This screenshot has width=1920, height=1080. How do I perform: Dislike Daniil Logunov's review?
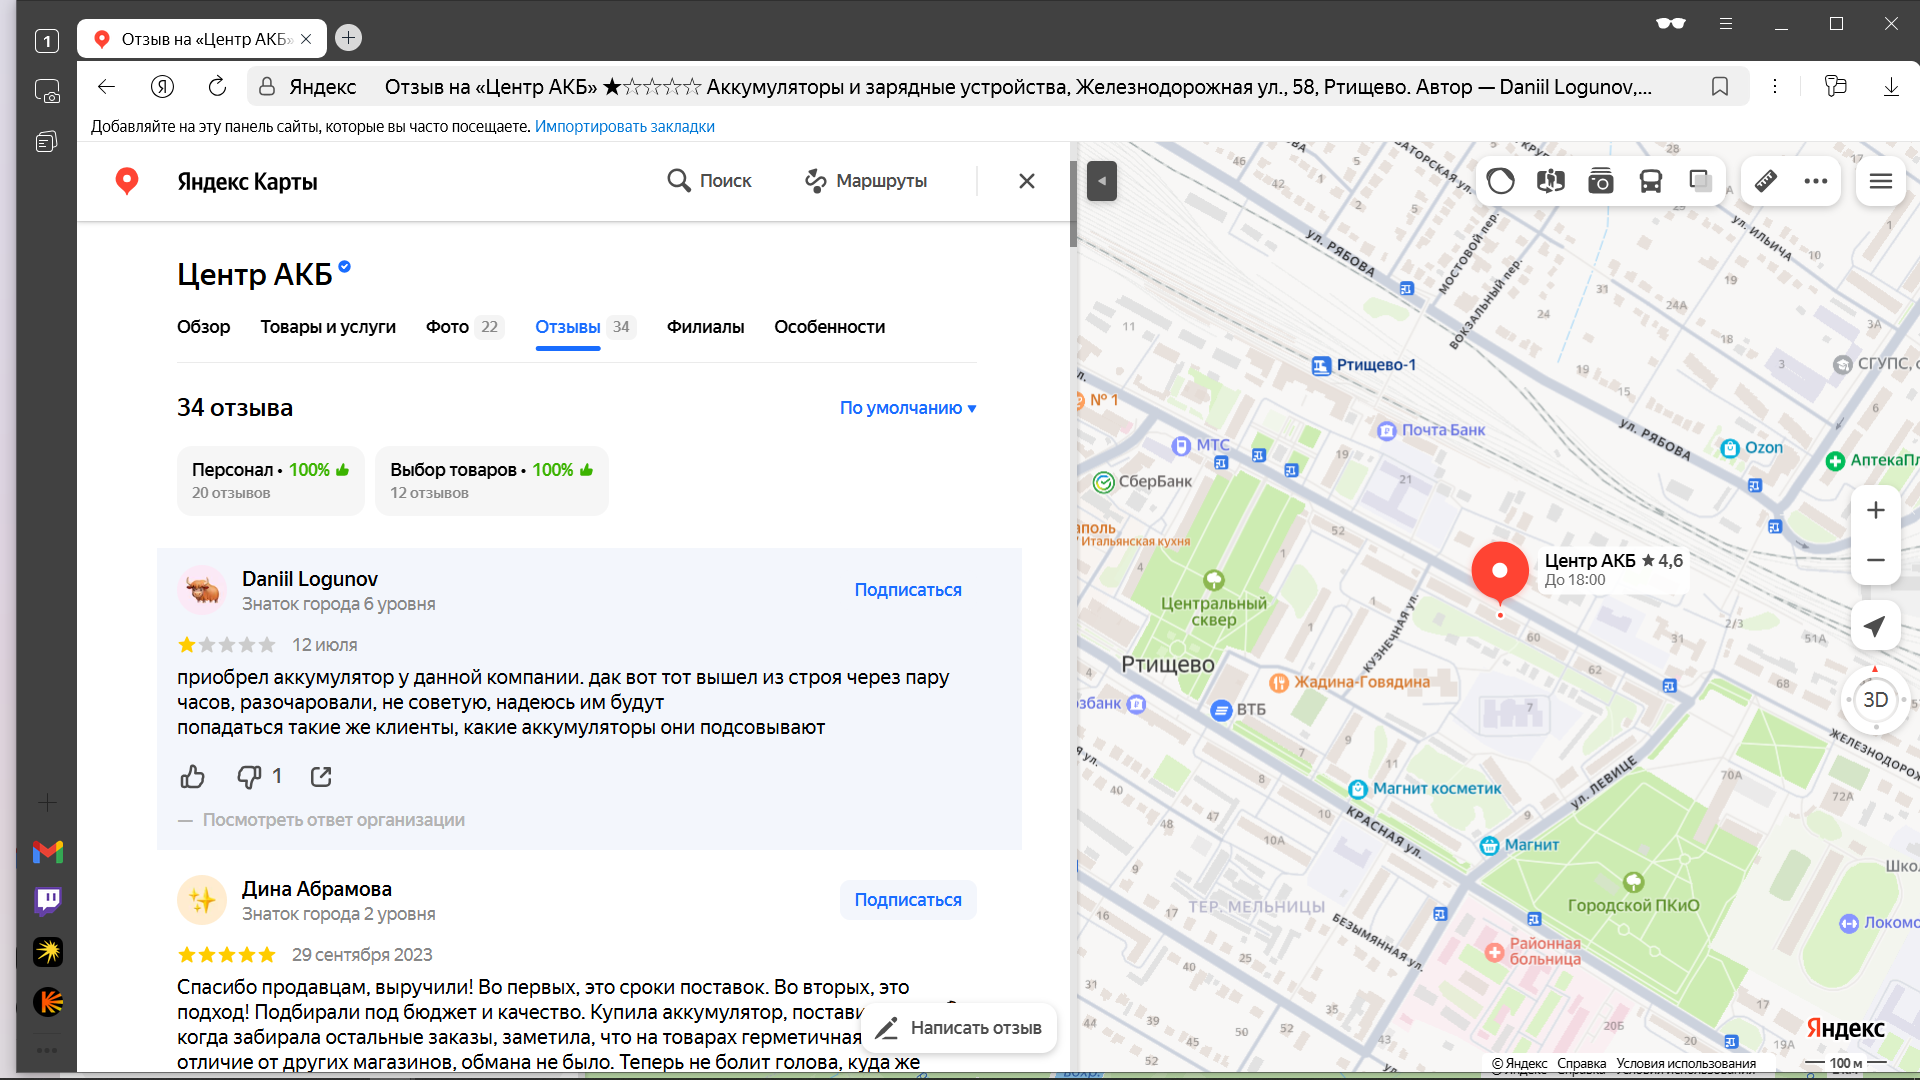click(x=249, y=777)
